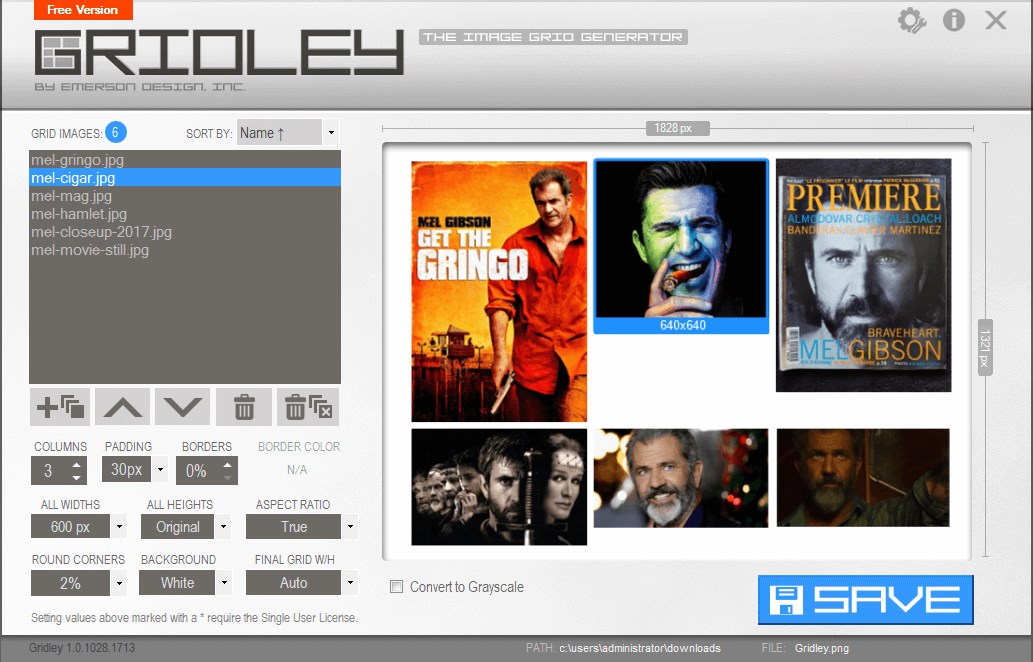Click the Background White field

(177, 583)
